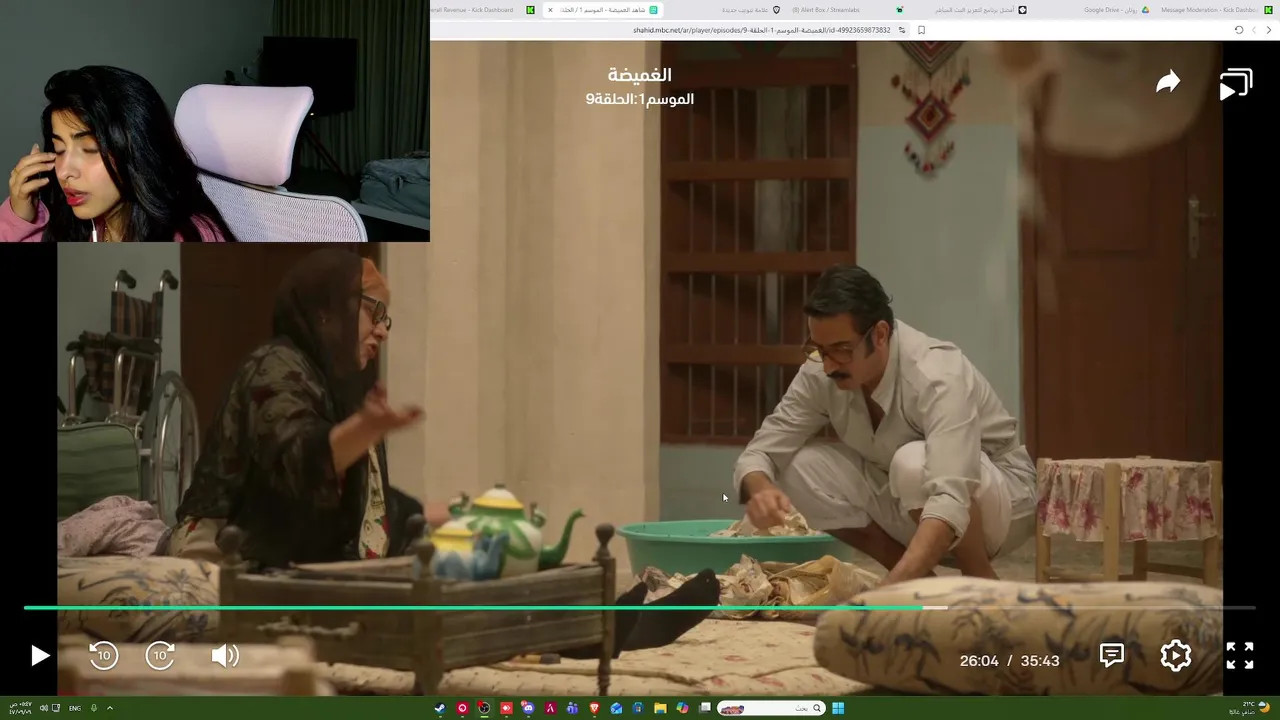1280x720 pixels.
Task: Enter fullscreen mode in the player
Action: pyautogui.click(x=1240, y=655)
